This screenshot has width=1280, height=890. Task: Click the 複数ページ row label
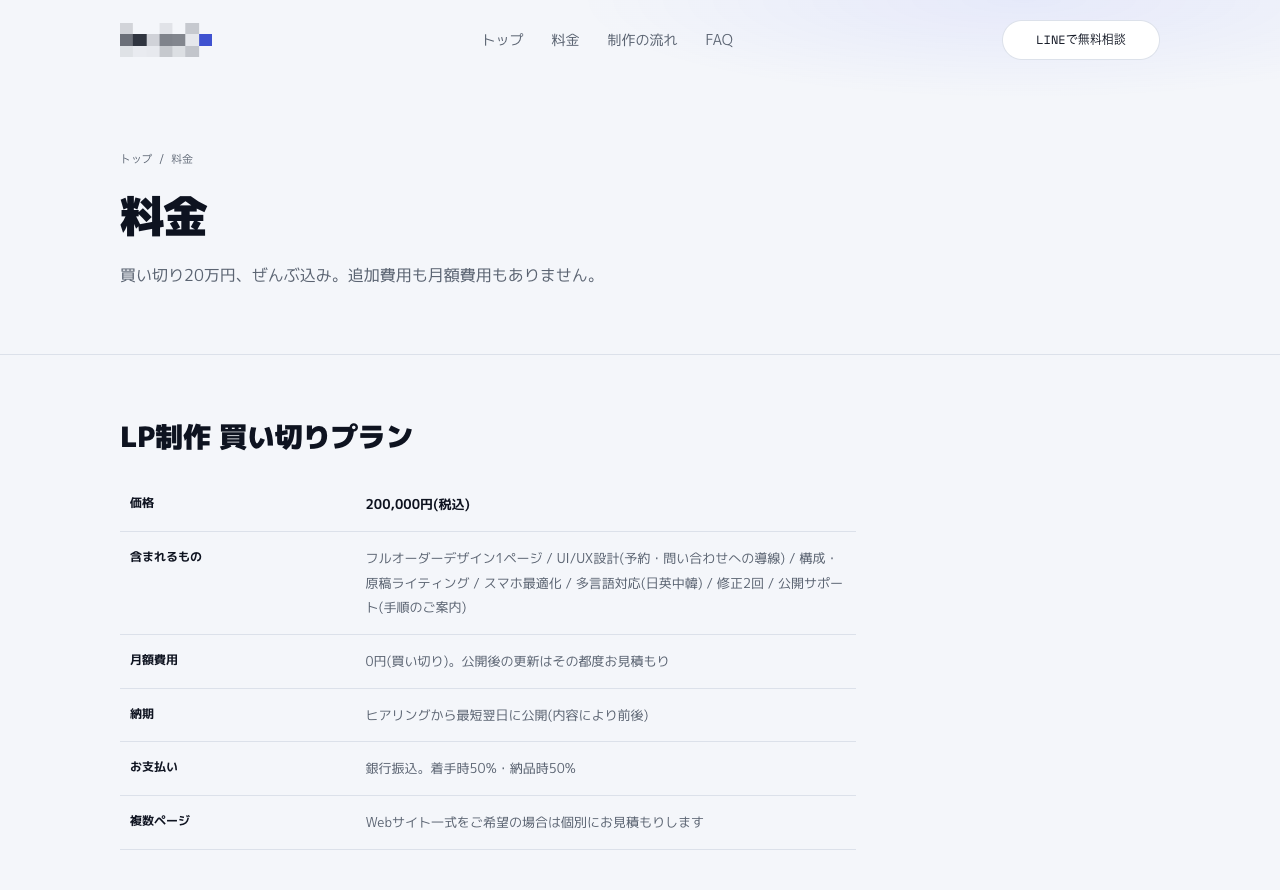tap(160, 821)
